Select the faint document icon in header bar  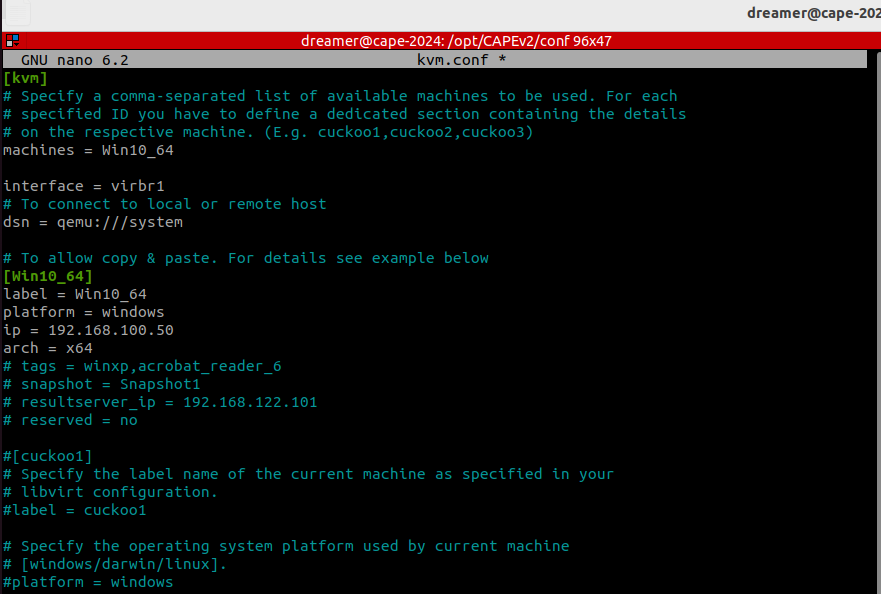point(17,13)
